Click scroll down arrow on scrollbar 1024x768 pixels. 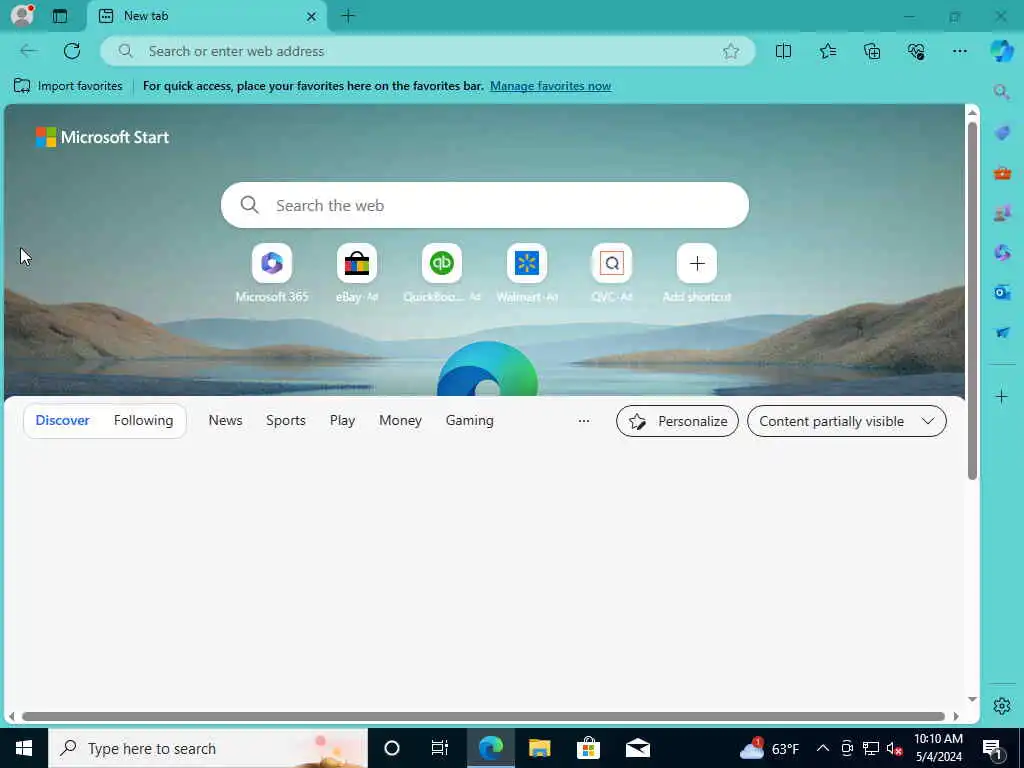tap(972, 699)
